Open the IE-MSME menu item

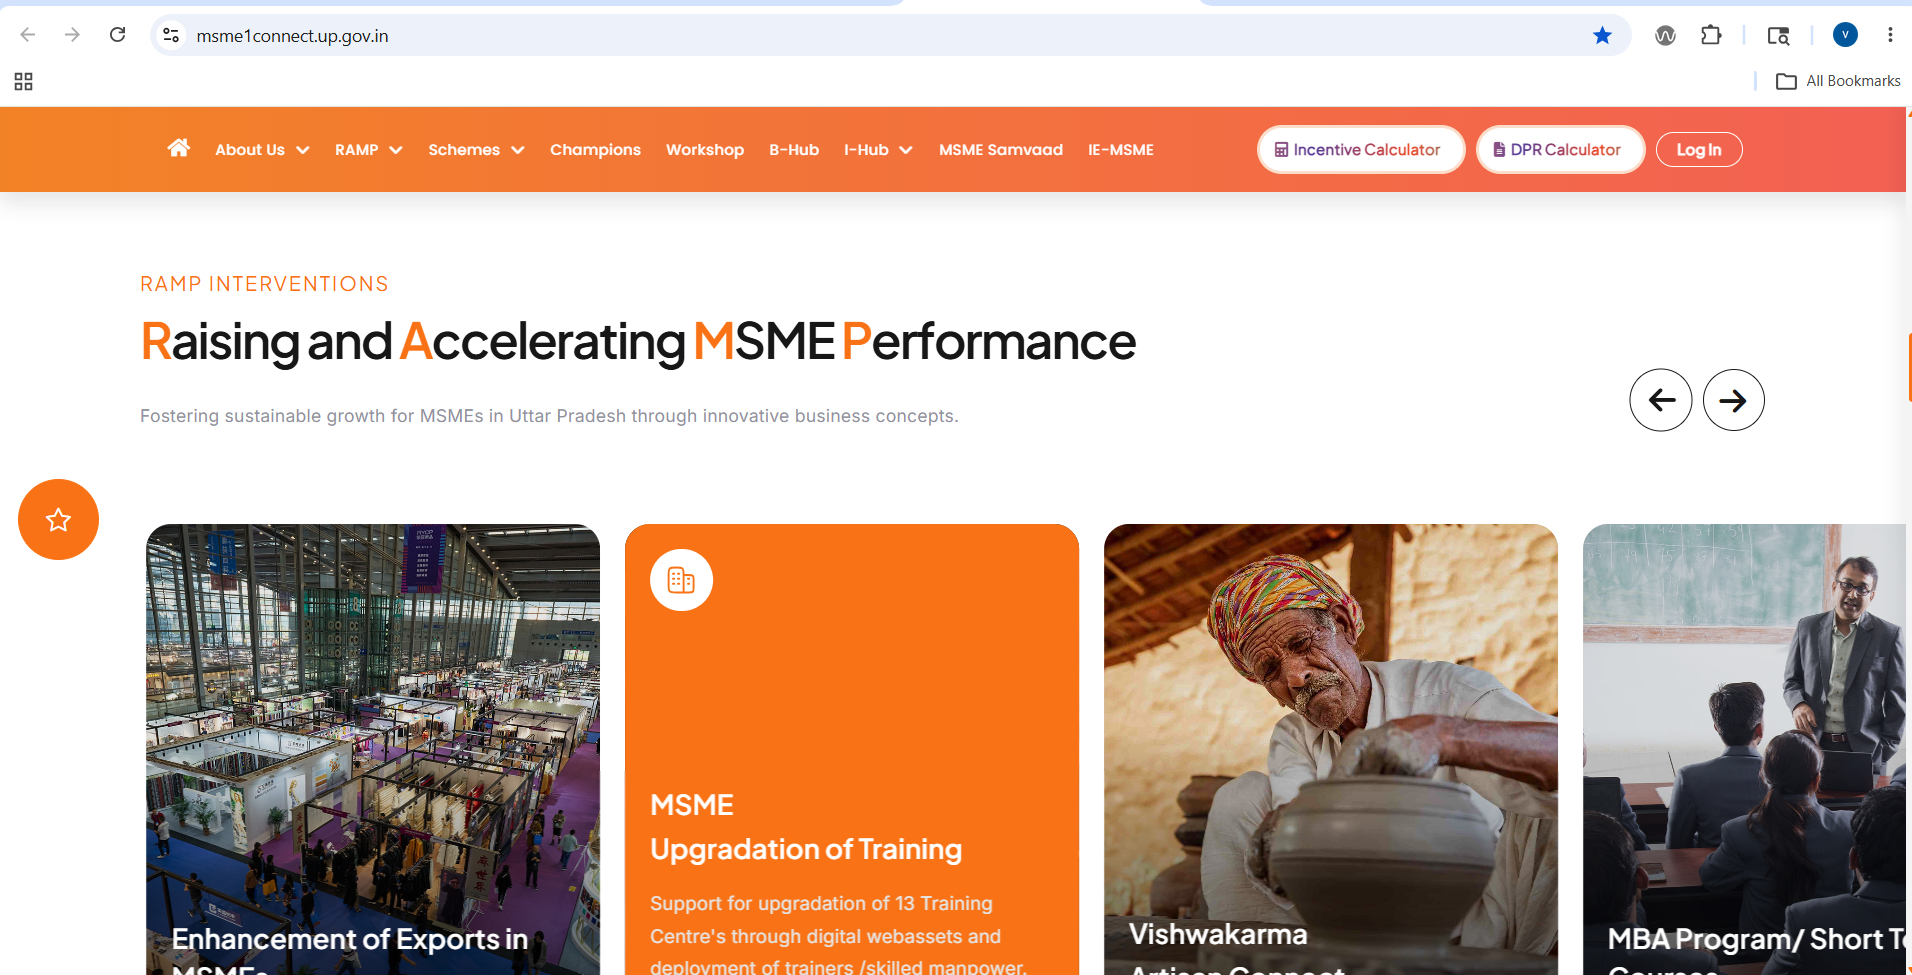coord(1121,150)
